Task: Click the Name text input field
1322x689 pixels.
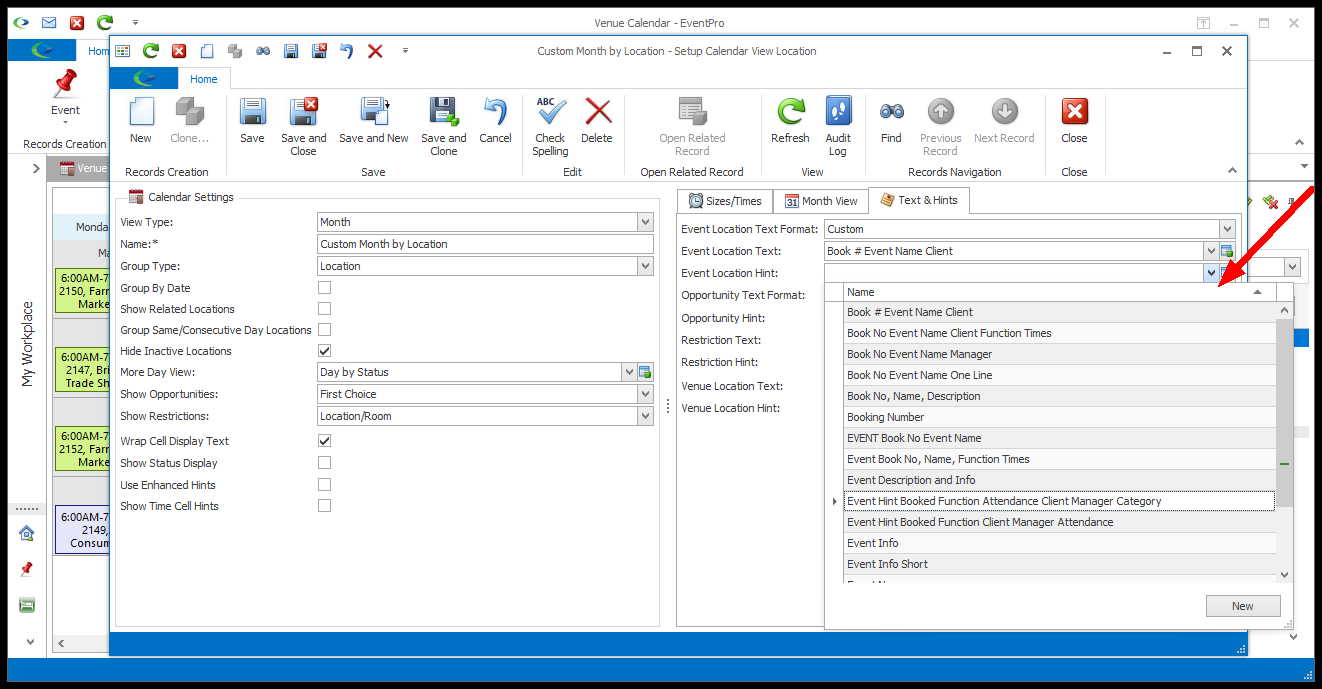Action: point(485,244)
